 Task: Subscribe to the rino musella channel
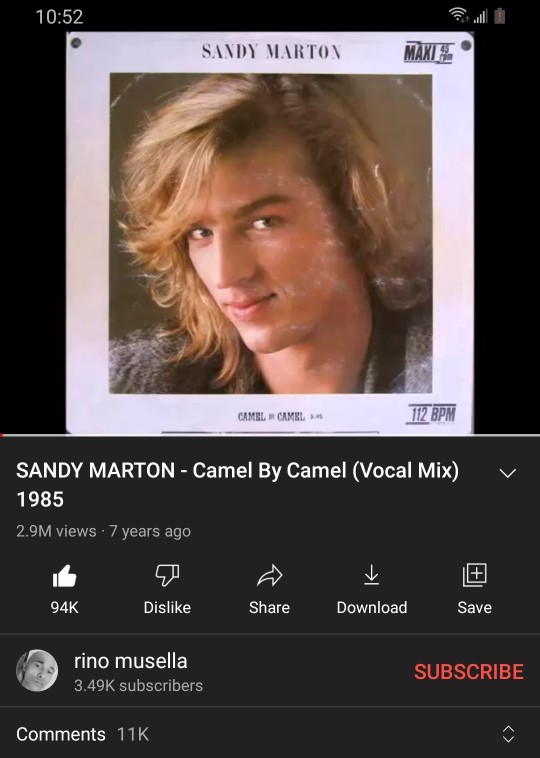(468, 671)
